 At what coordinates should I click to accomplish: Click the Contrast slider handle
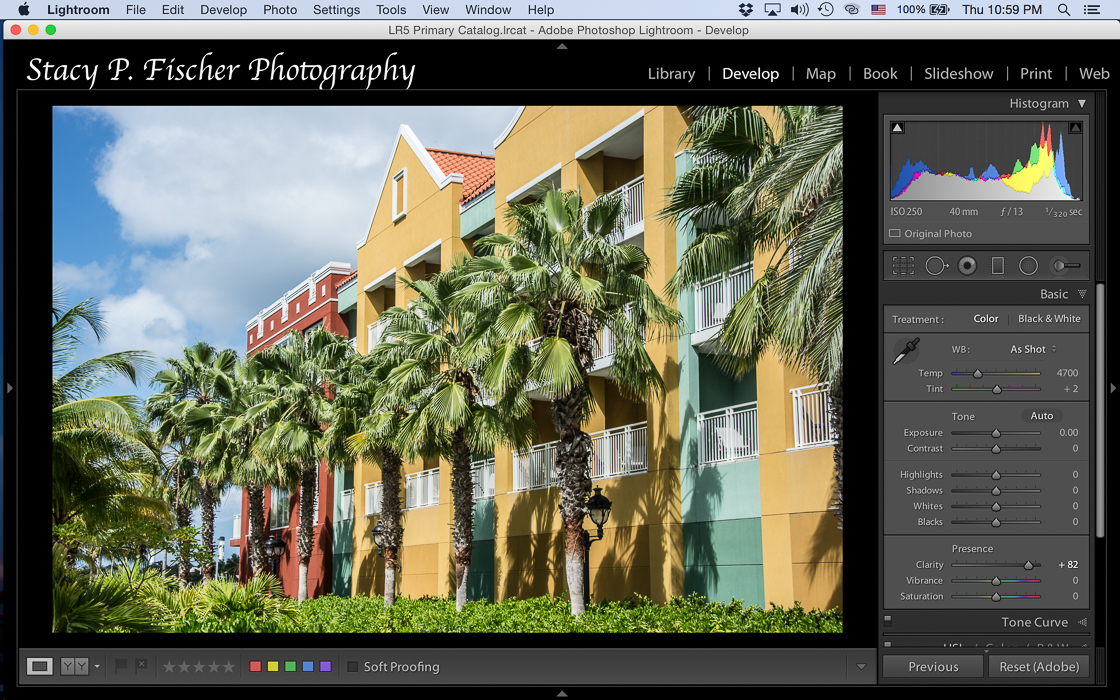pyautogui.click(x=996, y=449)
